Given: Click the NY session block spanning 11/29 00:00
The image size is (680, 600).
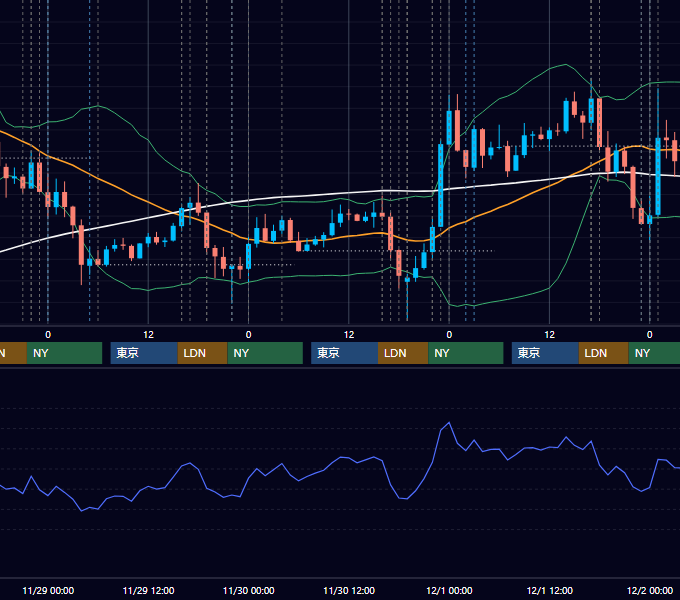Looking at the screenshot, I should [64, 353].
